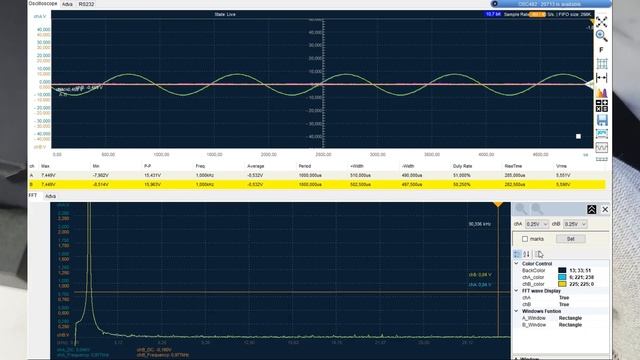Select the FFT tab

(33, 196)
